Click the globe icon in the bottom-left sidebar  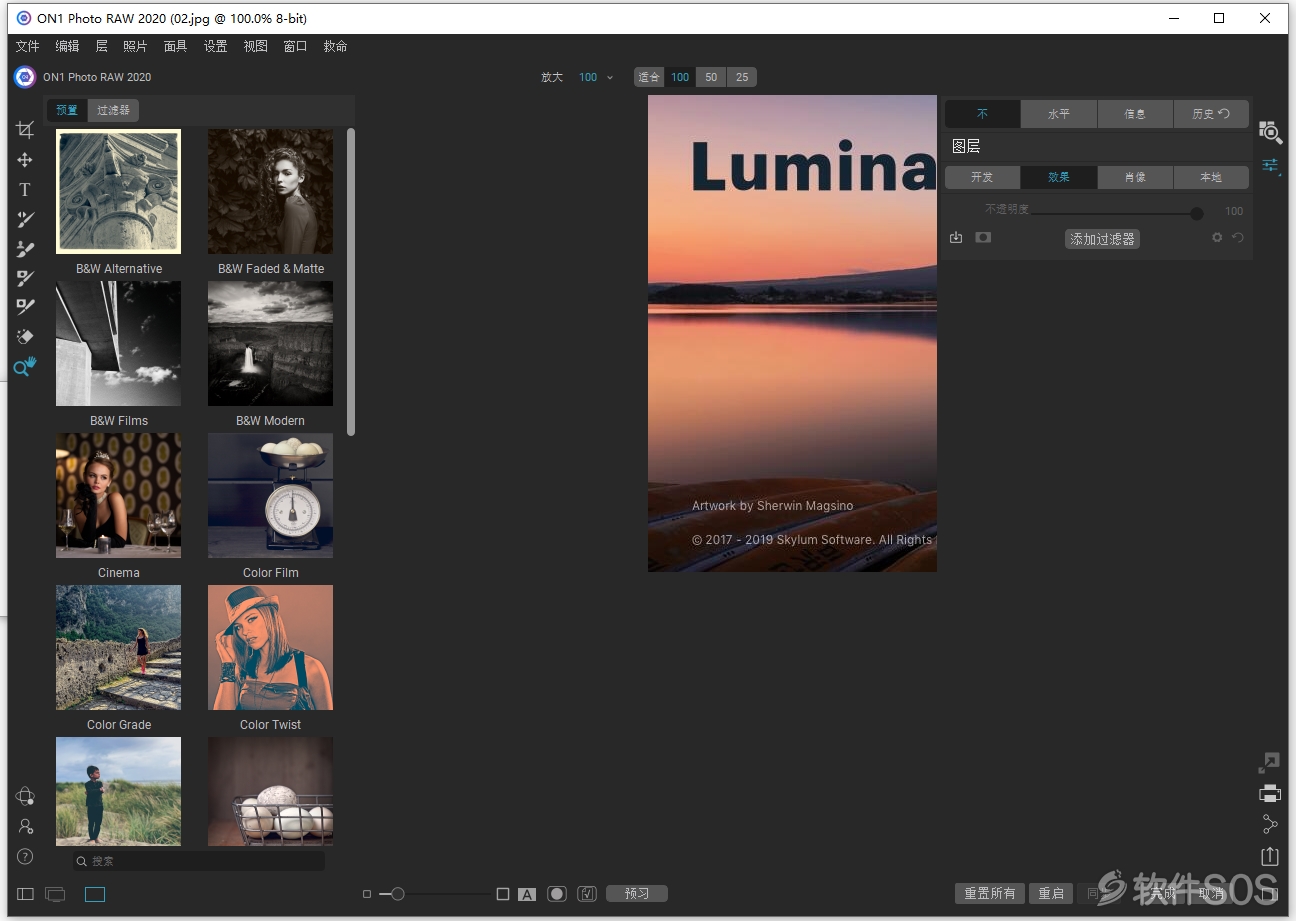[x=25, y=796]
